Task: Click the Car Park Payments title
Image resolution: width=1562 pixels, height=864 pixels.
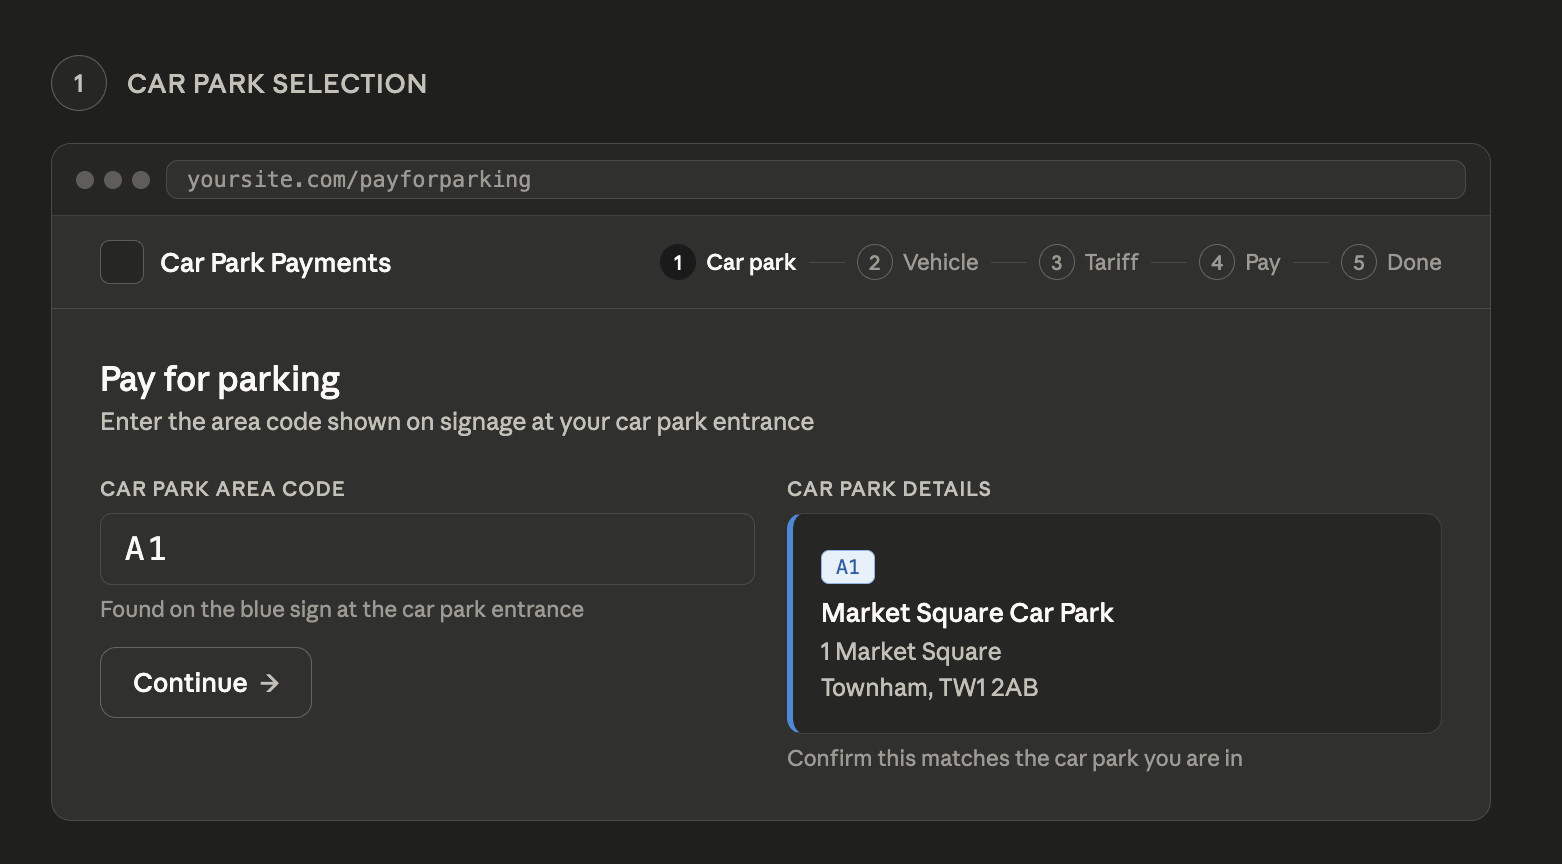Action: point(276,263)
